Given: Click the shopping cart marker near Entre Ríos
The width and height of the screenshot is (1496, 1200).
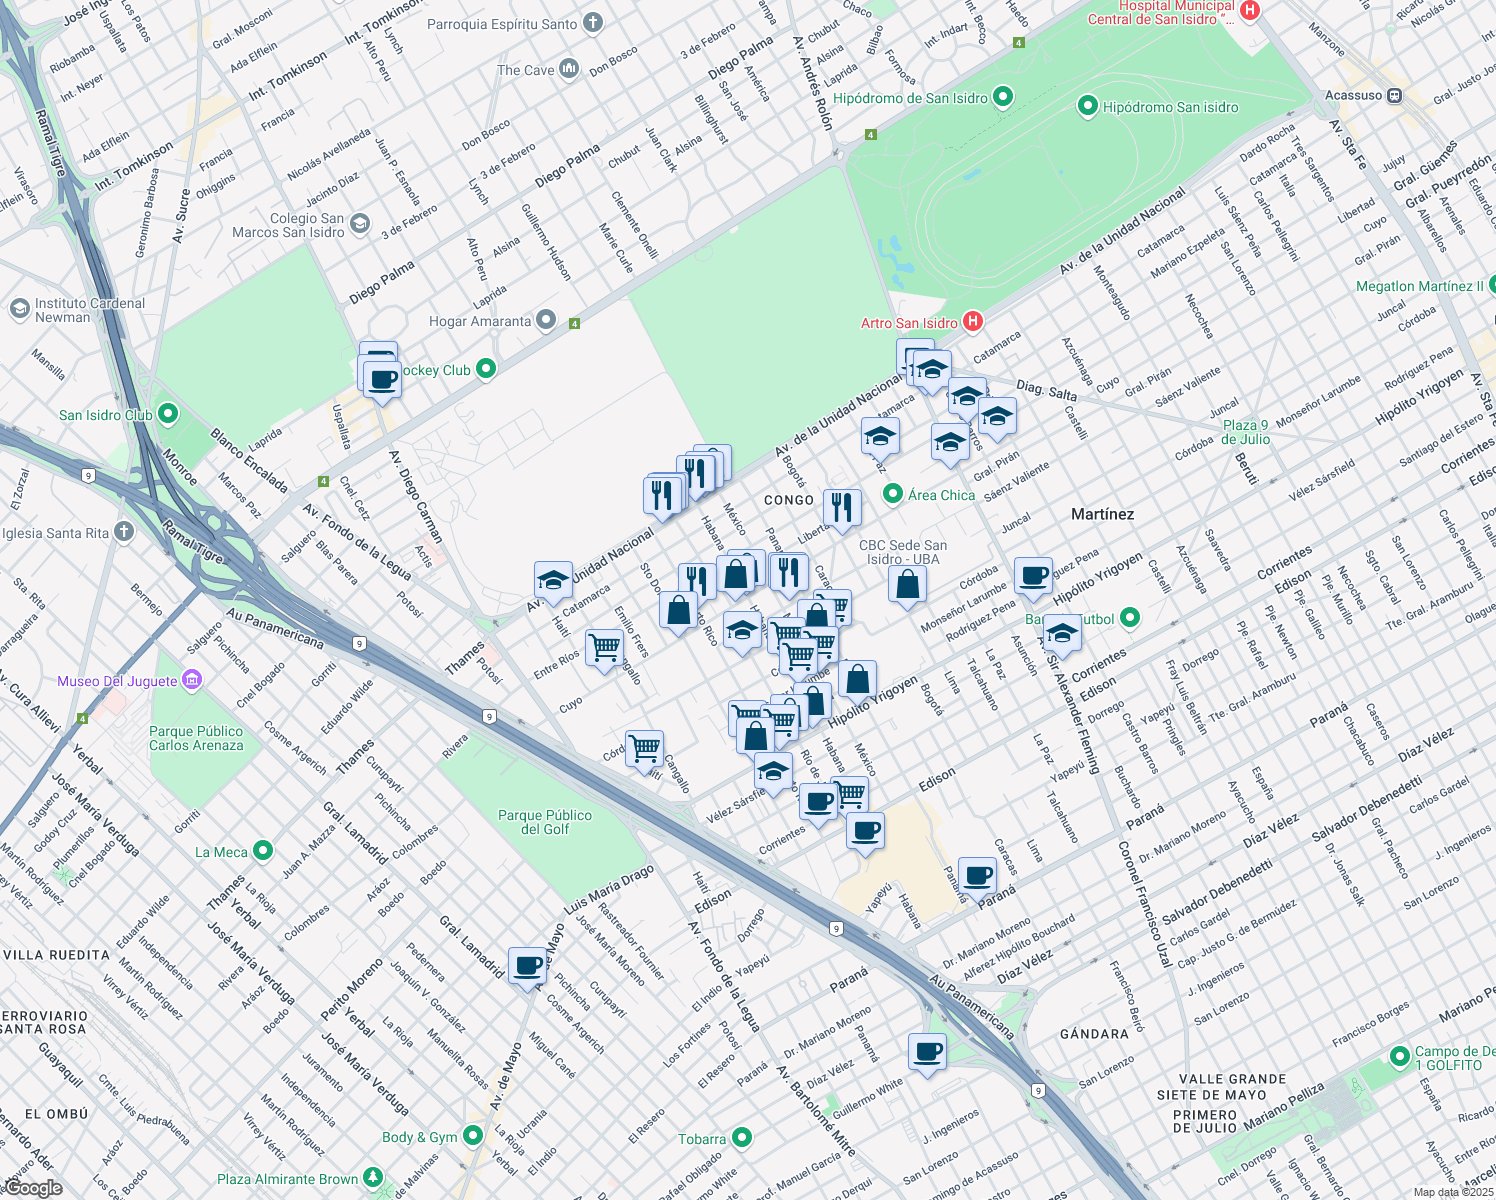Looking at the screenshot, I should (605, 648).
